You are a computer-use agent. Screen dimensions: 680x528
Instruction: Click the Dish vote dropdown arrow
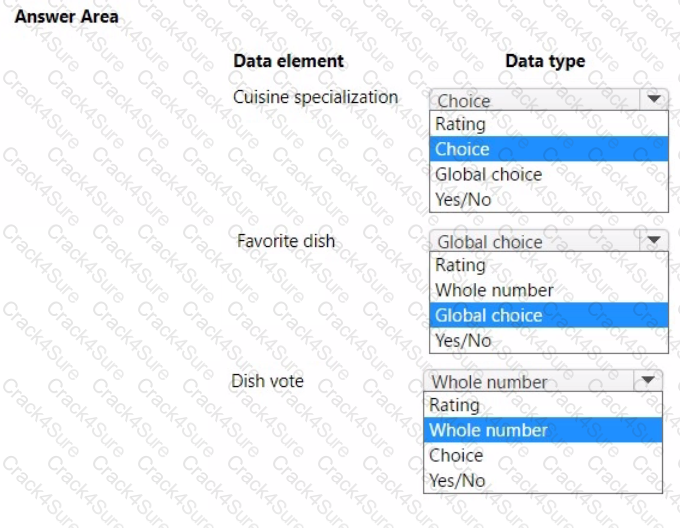pos(648,380)
